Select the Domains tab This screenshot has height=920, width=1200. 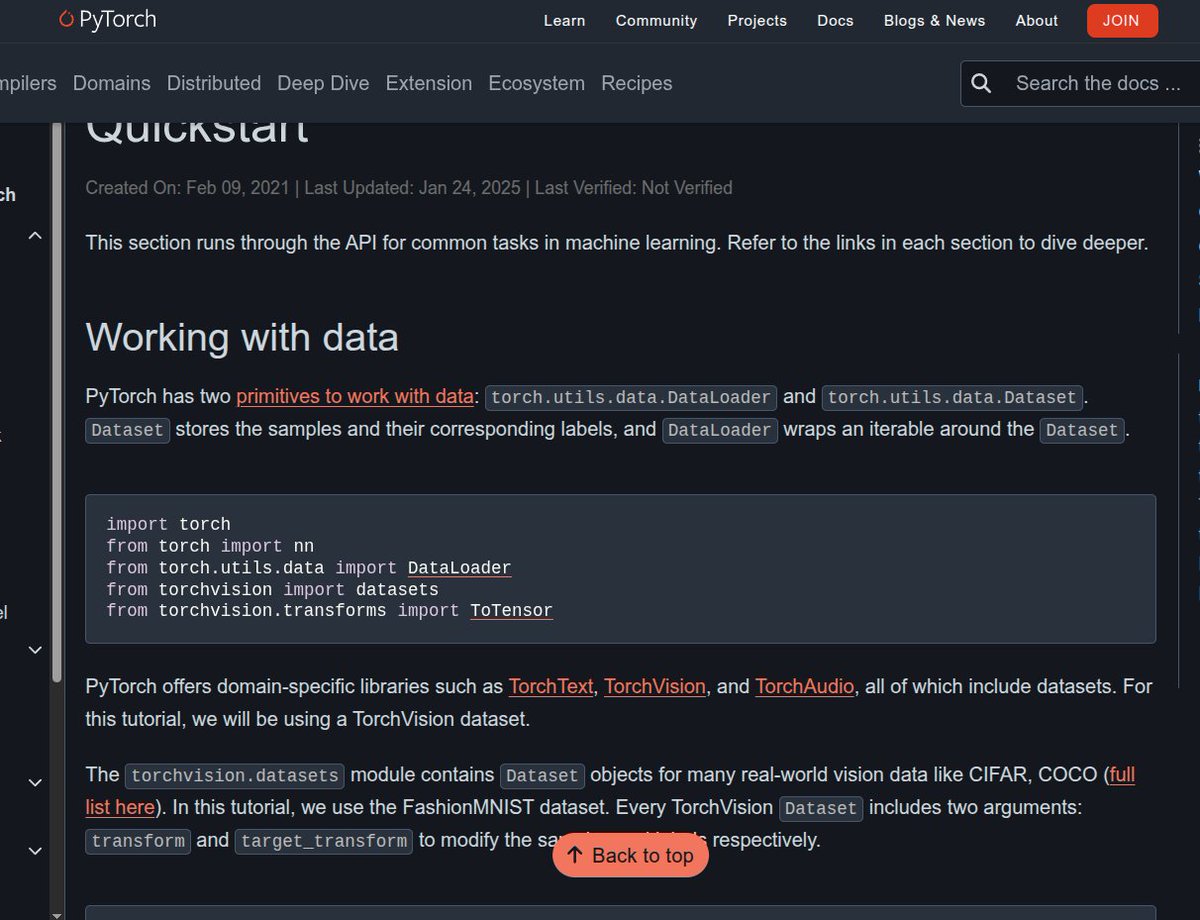(x=111, y=83)
